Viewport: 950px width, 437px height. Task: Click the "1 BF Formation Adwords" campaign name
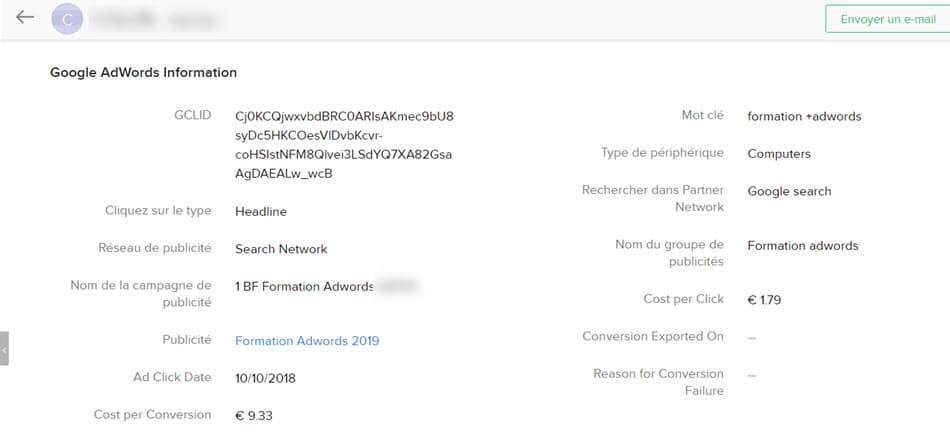(304, 287)
